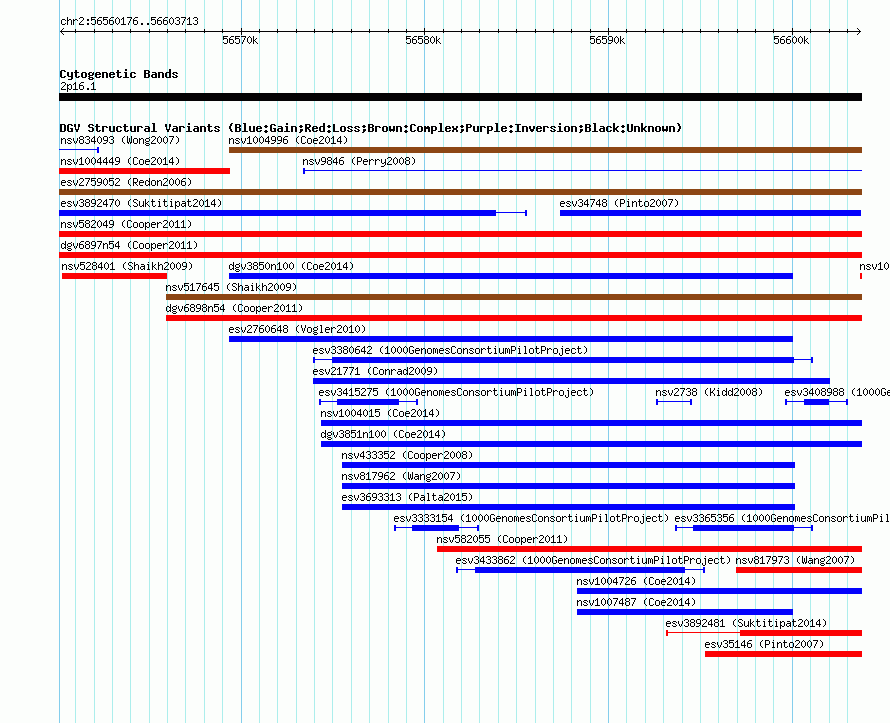This screenshot has width=890, height=723.
Task: Click the chr2:56560176..56603713 coordinate label
Action: [129, 21]
